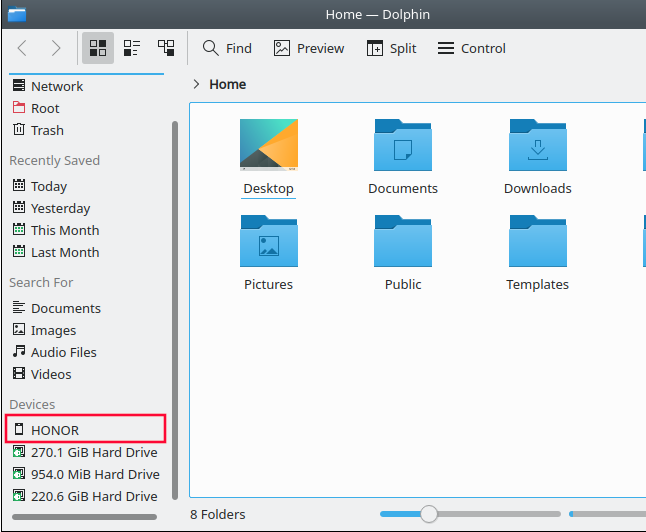
Task: Switch to Icons view mode
Action: [98, 48]
